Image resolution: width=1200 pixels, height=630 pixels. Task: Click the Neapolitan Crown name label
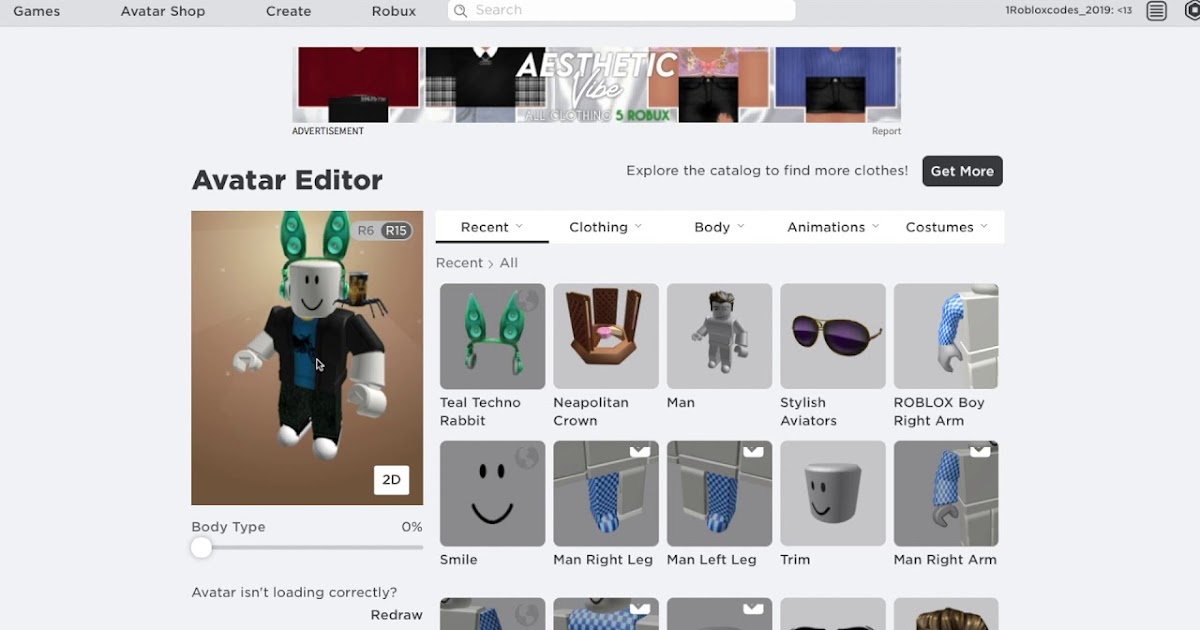(x=591, y=411)
